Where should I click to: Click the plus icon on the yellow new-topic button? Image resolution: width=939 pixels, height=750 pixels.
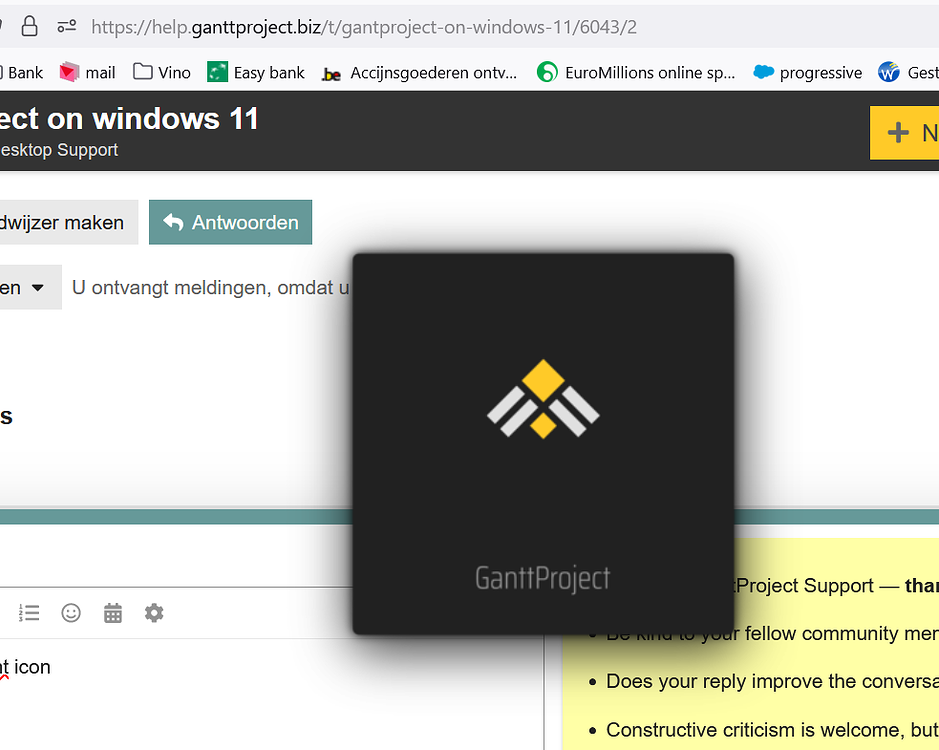(898, 132)
